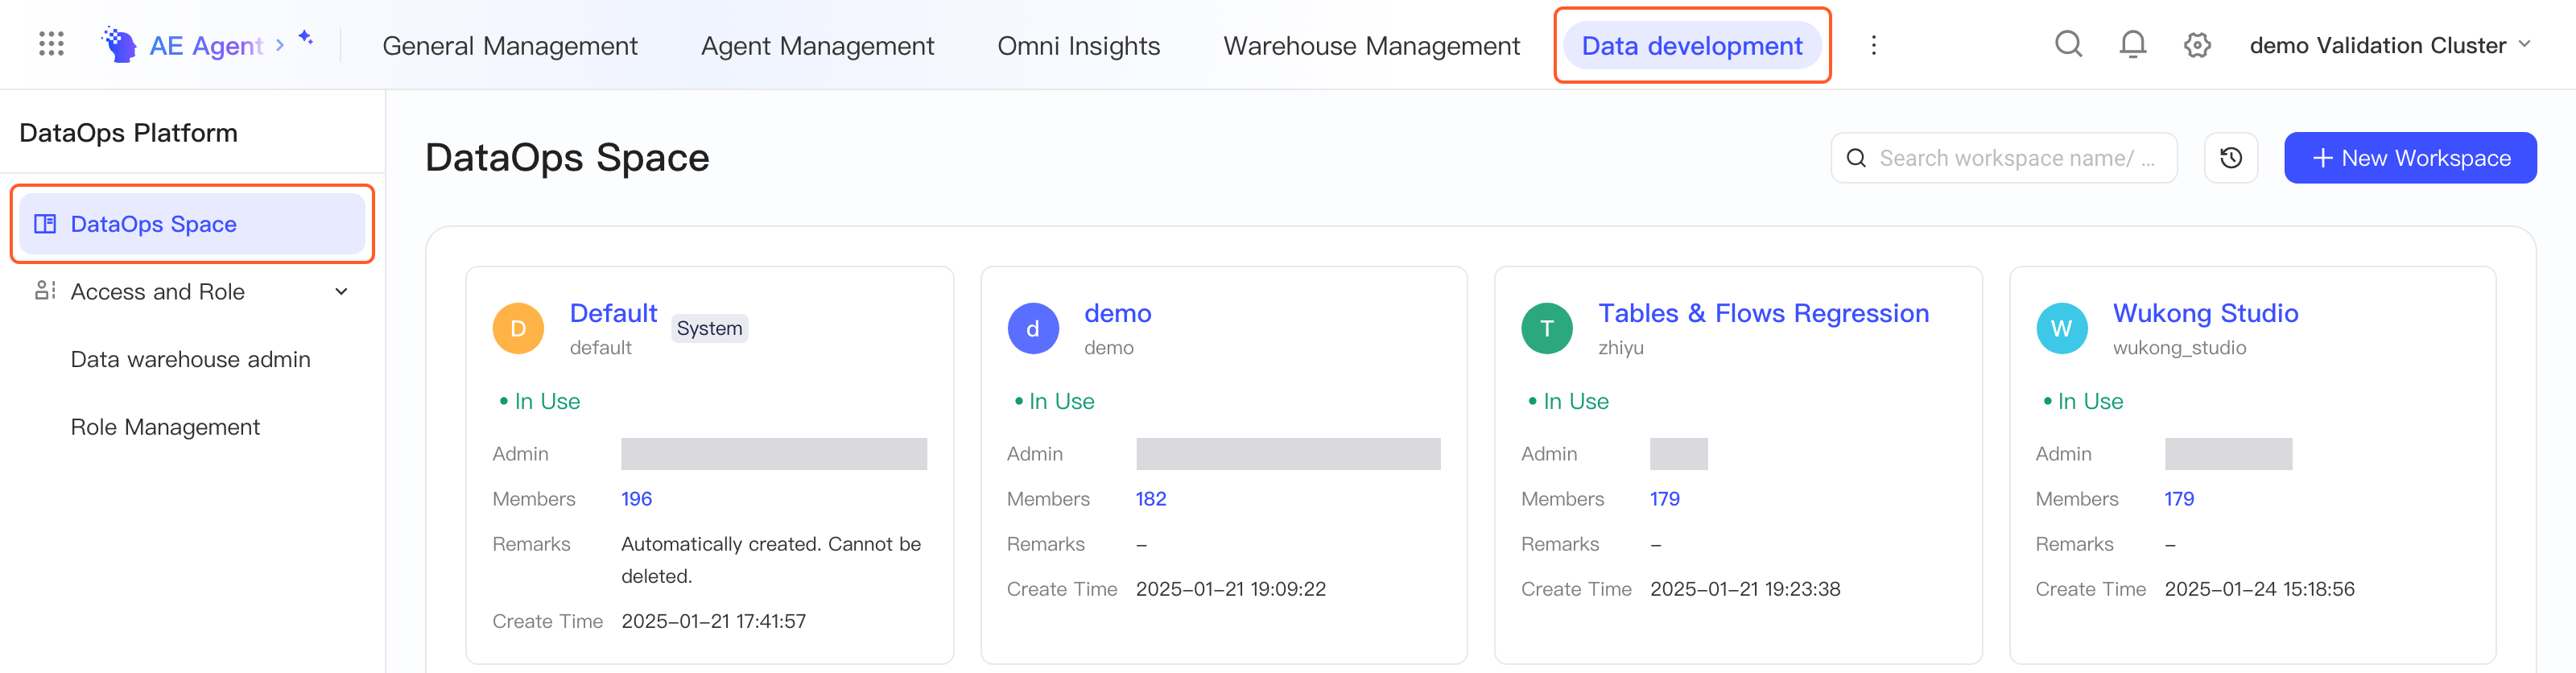Focus the Search workspace name field
This screenshot has height=673, width=2576.
2003,158
